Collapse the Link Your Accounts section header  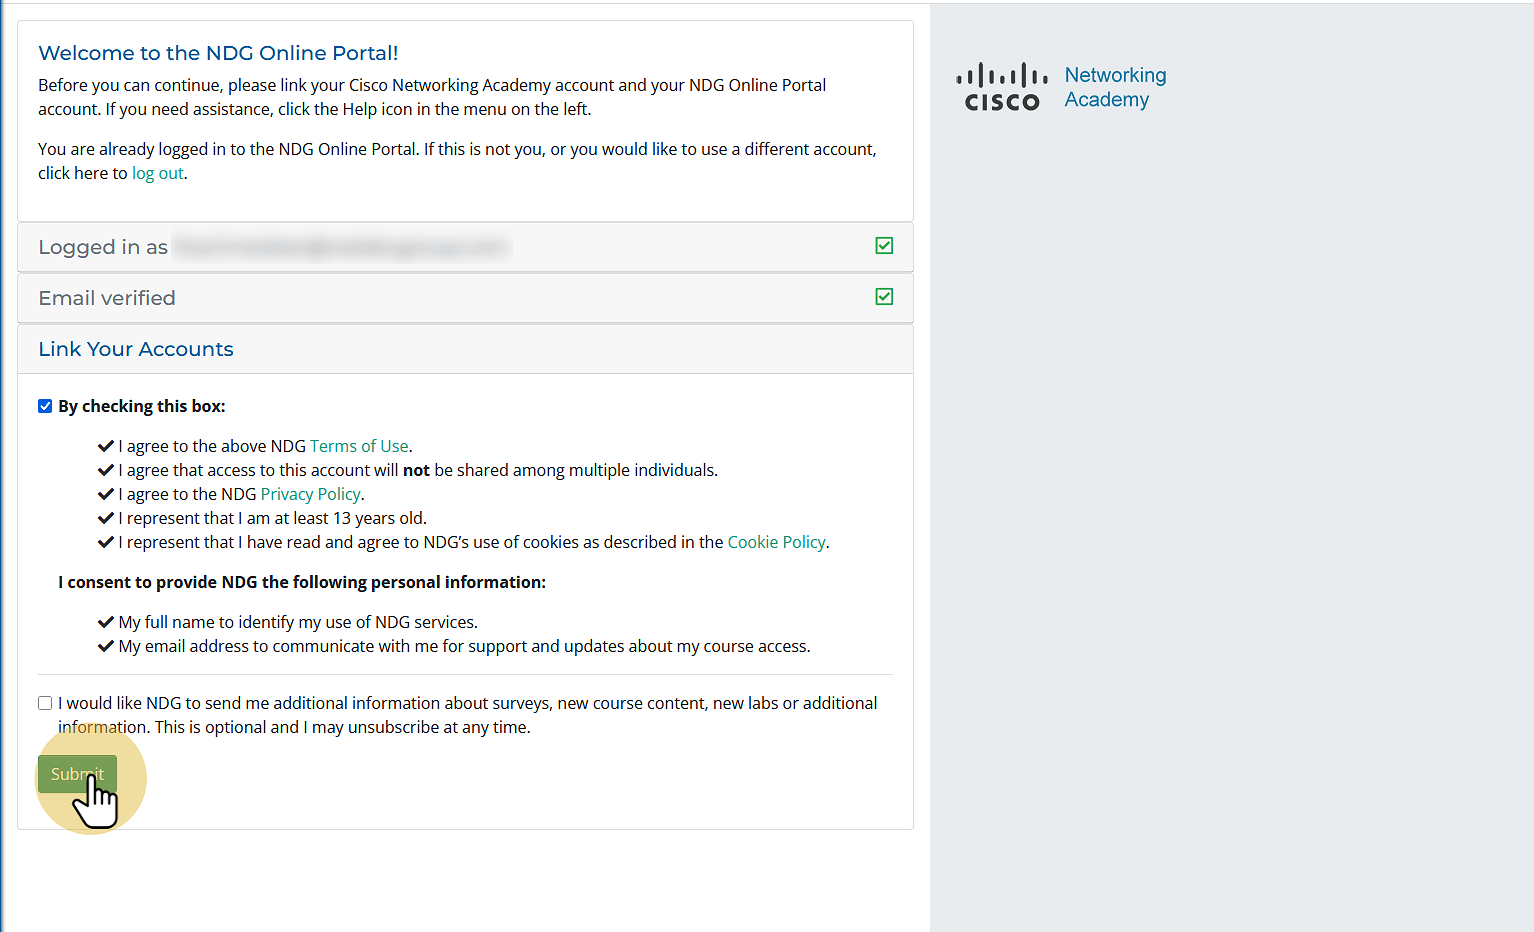[465, 349]
